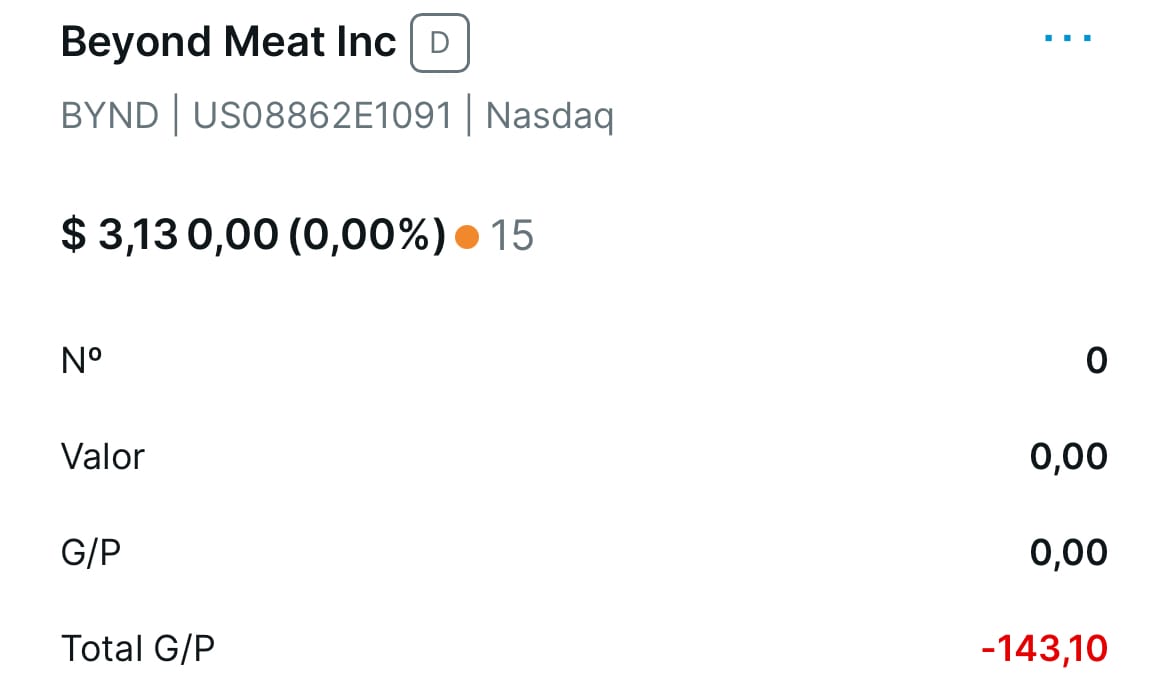The height and width of the screenshot is (685, 1170).
Task: Click the absolute price change 0,00
Action: [232, 236]
